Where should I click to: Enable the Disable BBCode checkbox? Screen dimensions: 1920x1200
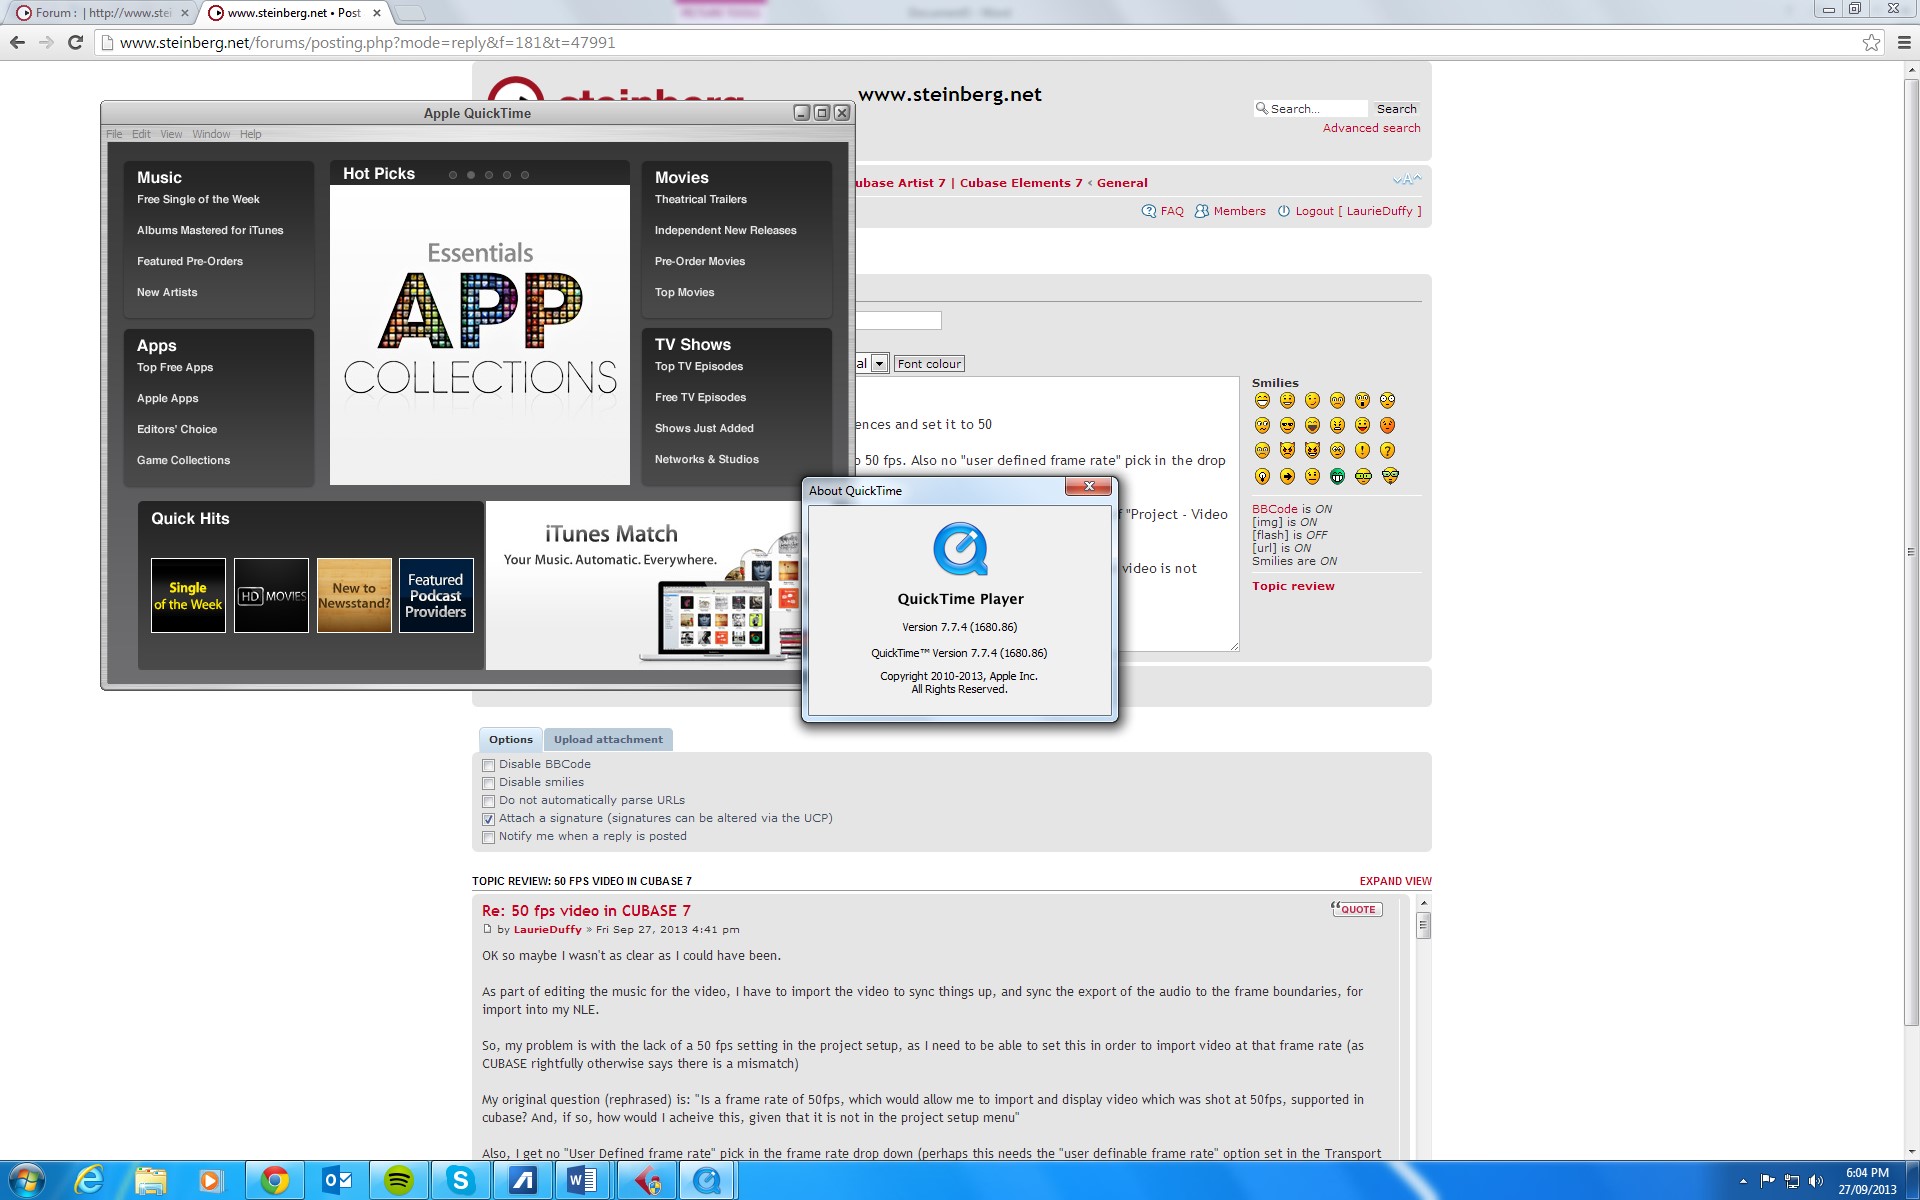489,765
